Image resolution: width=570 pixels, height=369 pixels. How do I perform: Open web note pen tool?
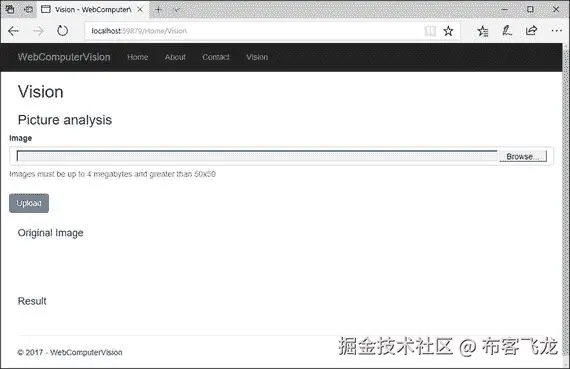(x=507, y=31)
